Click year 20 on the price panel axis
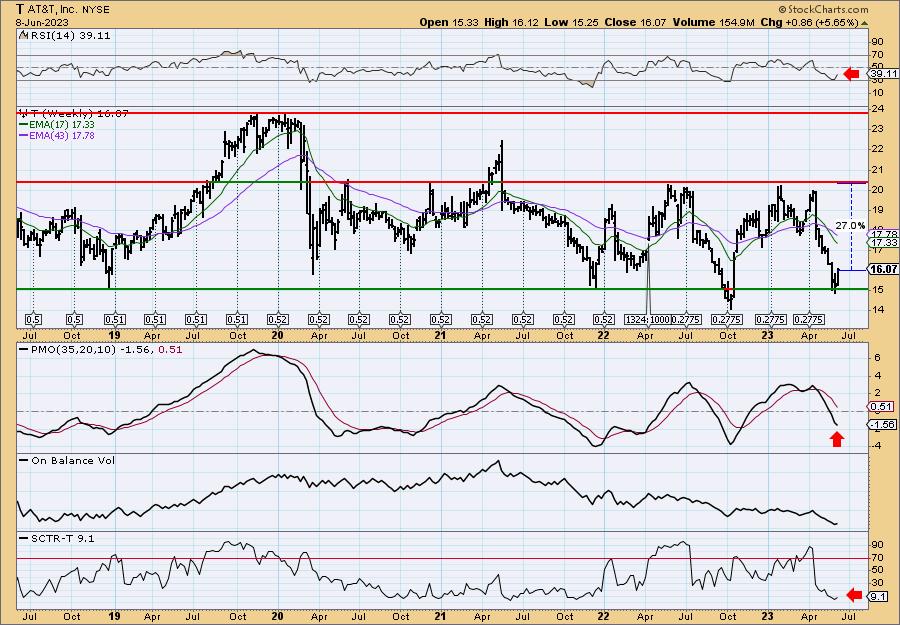This screenshot has width=900, height=625. pos(278,336)
